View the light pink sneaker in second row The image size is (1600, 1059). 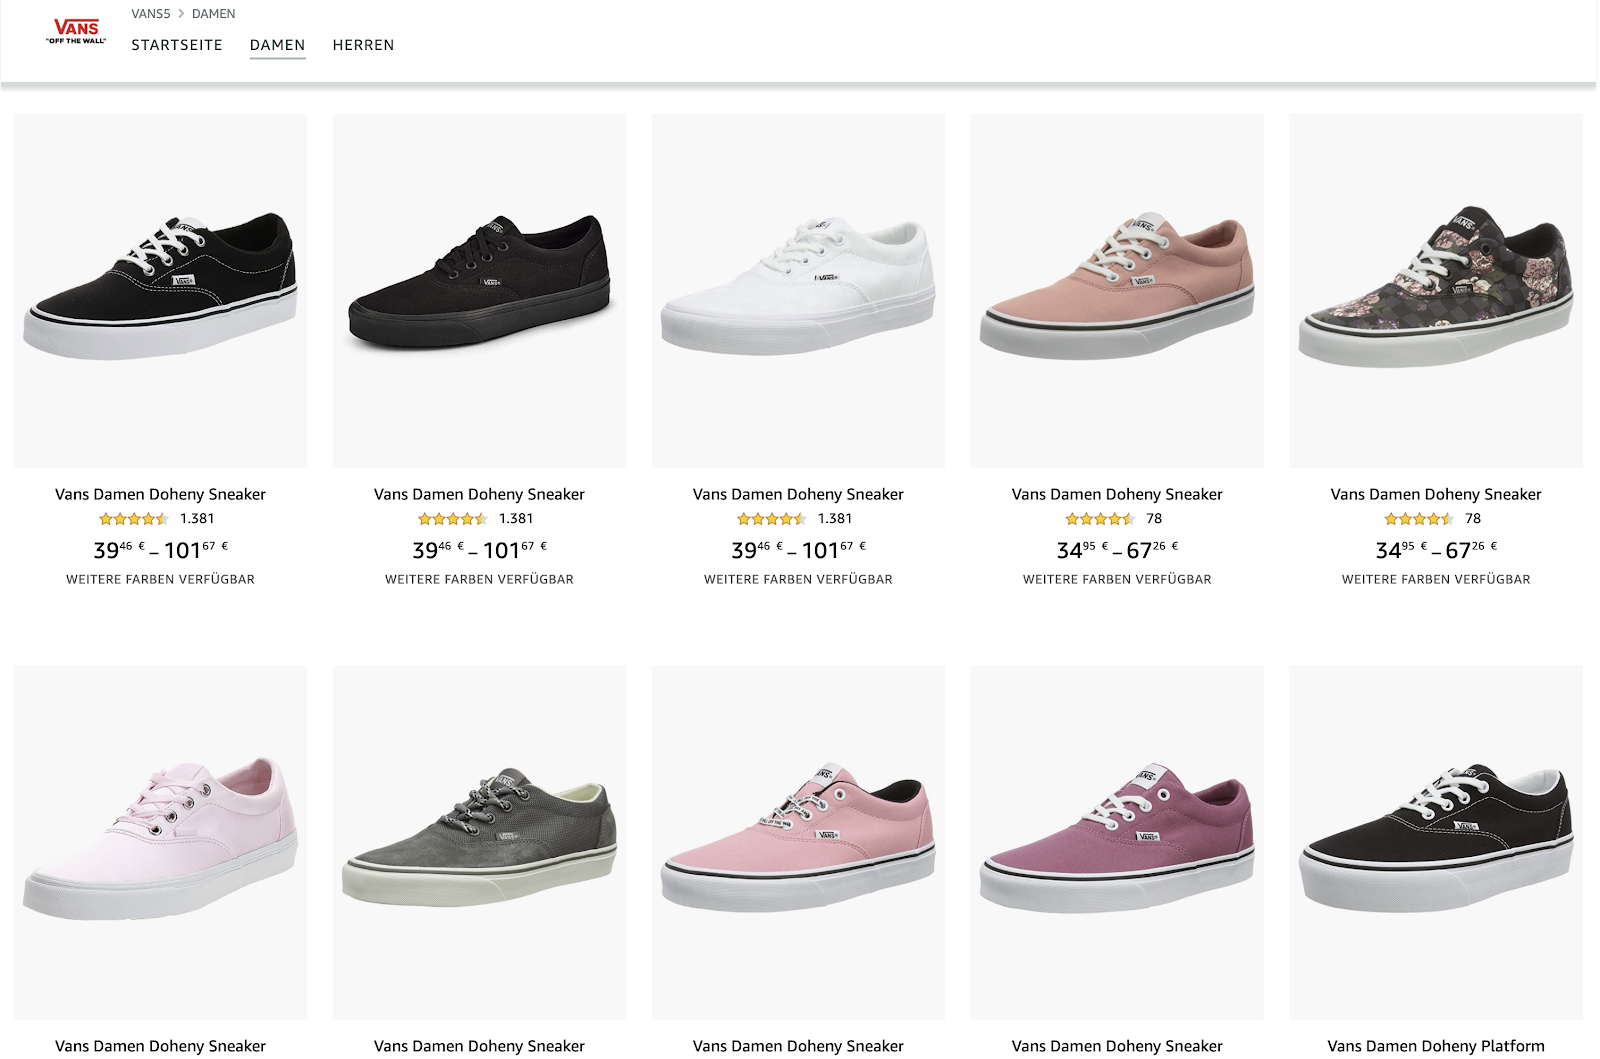click(160, 841)
